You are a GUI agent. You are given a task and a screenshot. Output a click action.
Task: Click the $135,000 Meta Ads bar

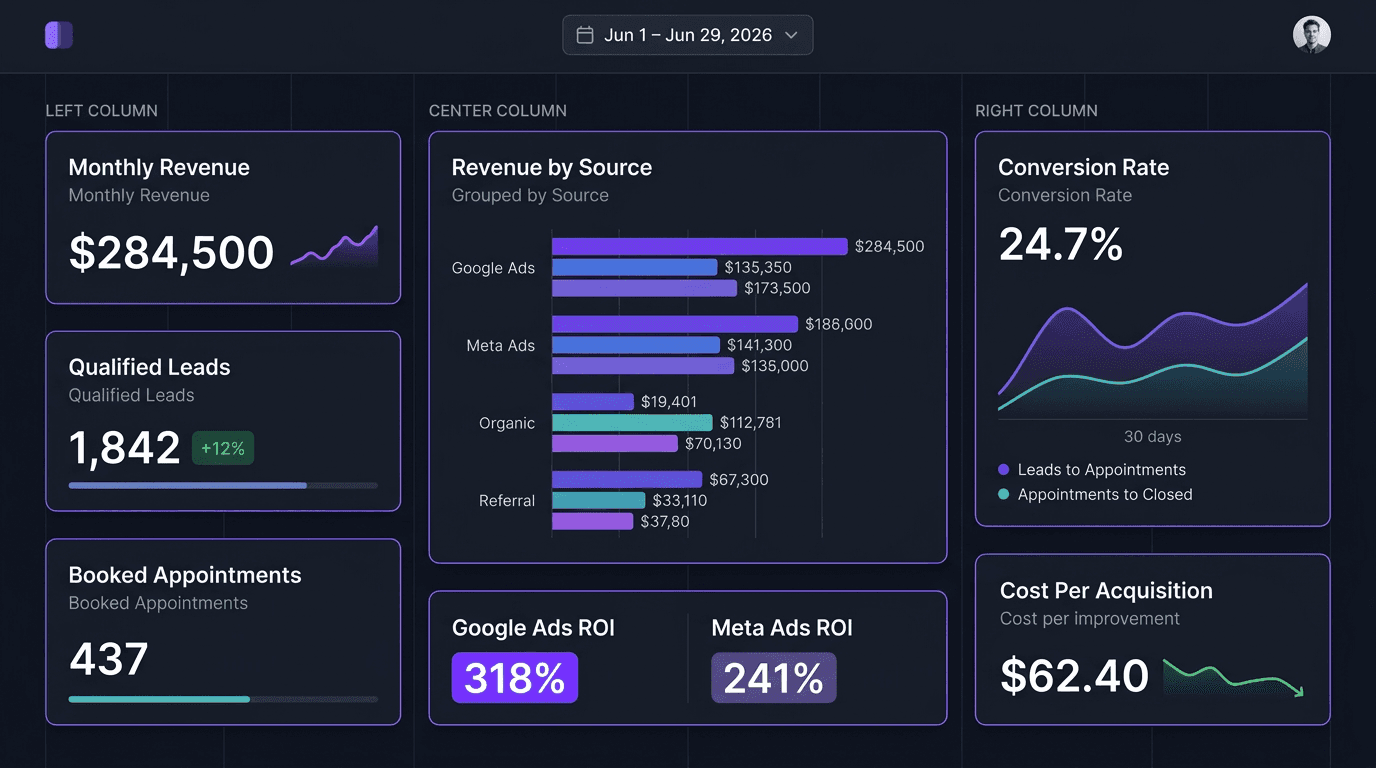[643, 366]
